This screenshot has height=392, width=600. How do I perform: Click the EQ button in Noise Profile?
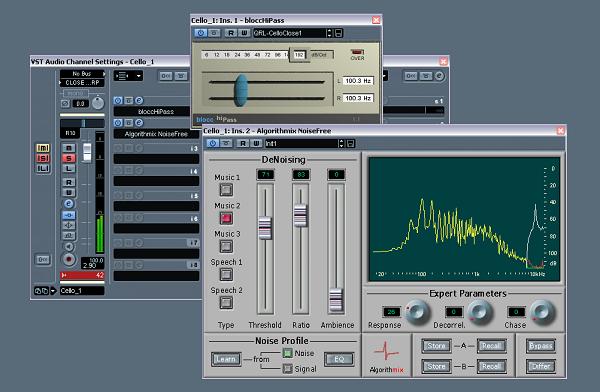339,359
